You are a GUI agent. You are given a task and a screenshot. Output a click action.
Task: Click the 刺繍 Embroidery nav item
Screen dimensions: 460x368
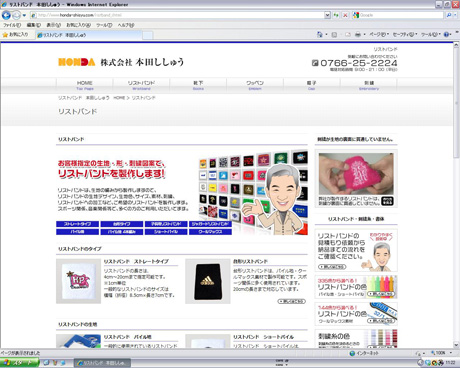click(369, 85)
